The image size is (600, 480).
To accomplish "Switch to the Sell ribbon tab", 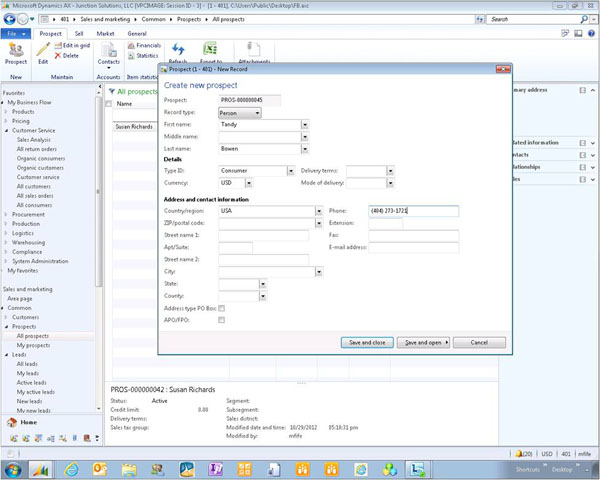I will [79, 33].
